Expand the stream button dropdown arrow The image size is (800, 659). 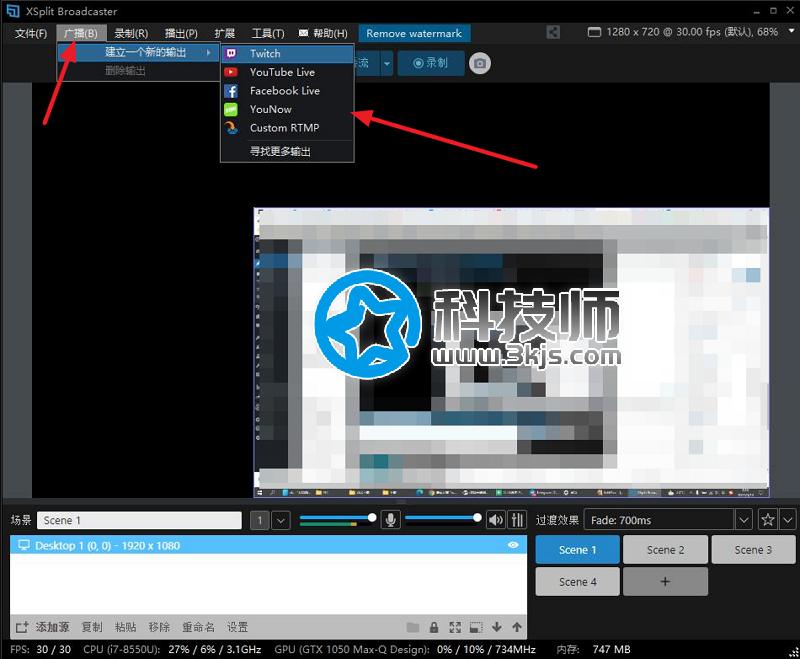[x=387, y=63]
